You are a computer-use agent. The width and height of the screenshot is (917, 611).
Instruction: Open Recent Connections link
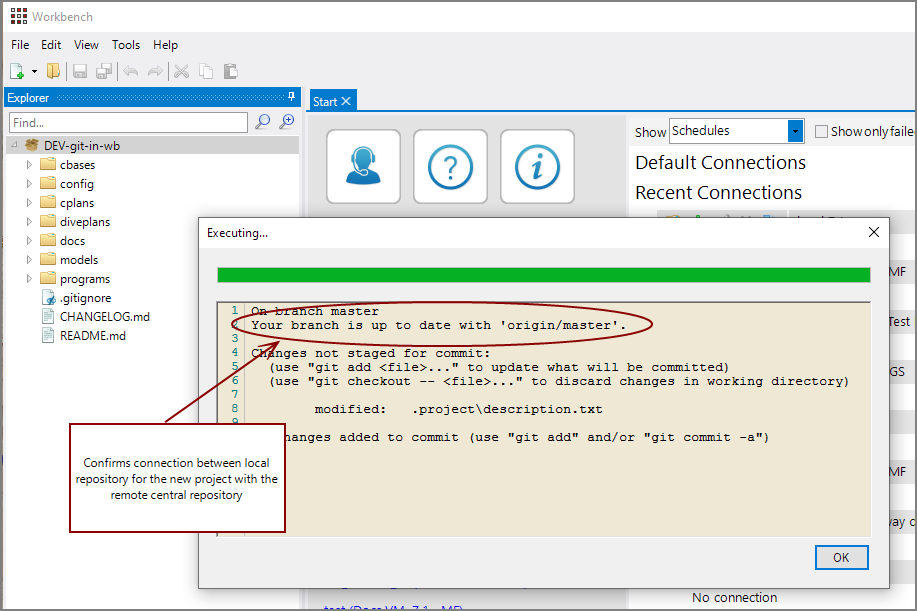[717, 192]
